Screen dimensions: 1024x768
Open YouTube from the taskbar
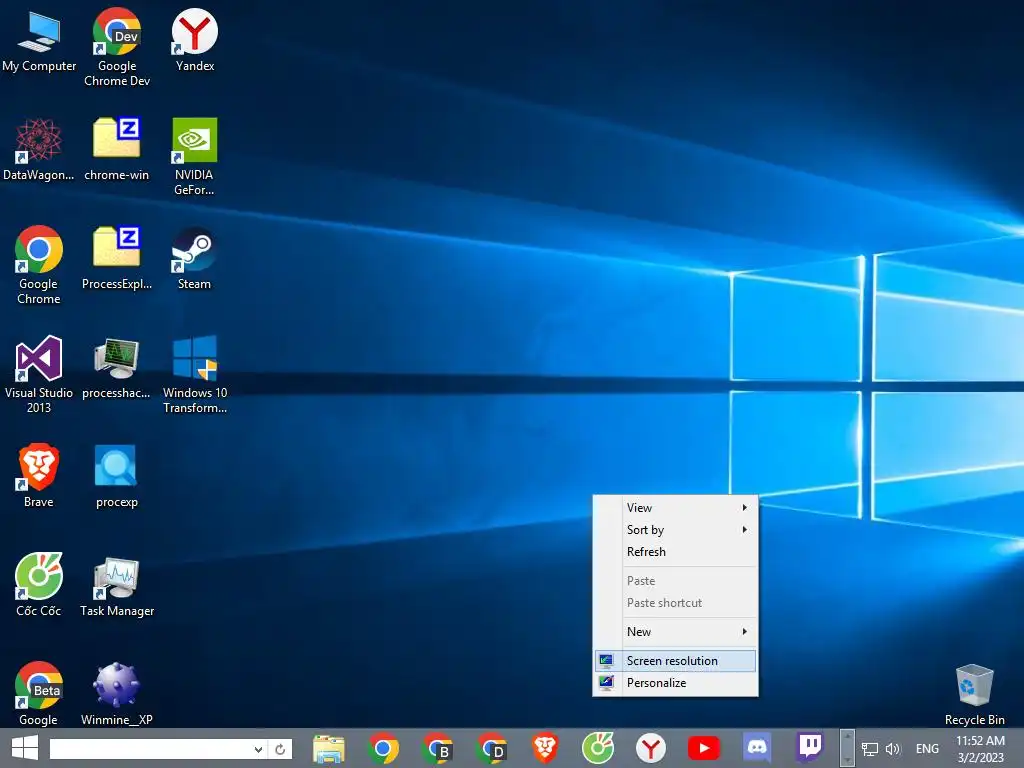click(x=704, y=748)
